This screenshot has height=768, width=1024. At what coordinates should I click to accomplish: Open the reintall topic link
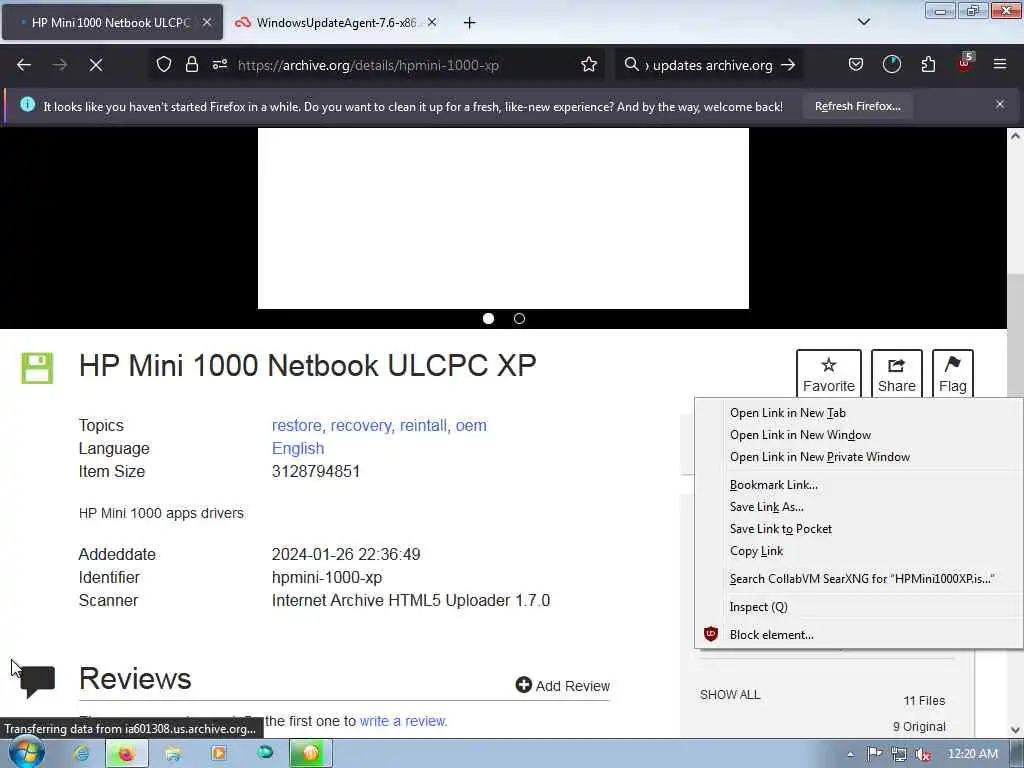click(424, 426)
